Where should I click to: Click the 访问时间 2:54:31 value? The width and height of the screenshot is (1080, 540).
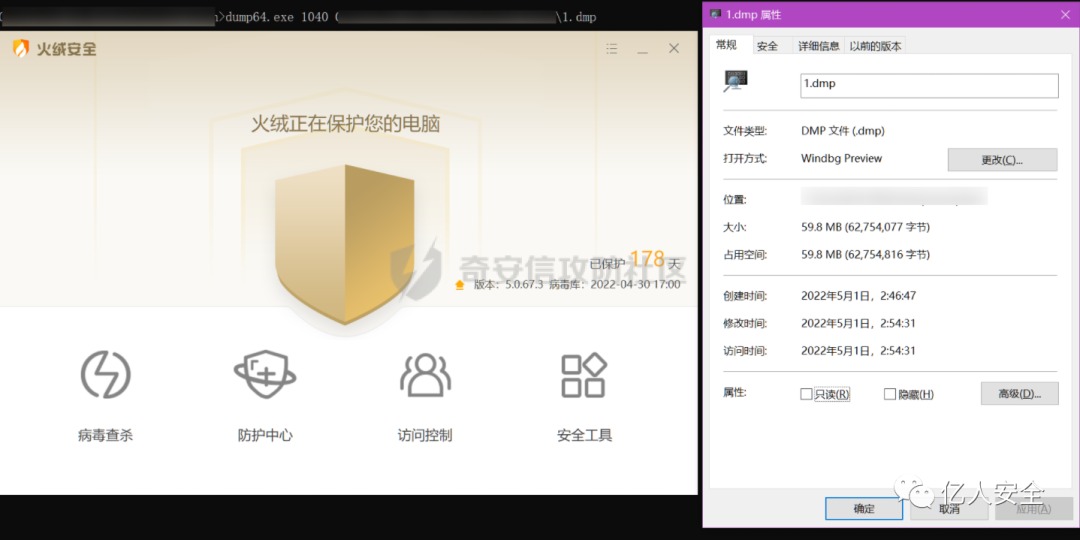pos(858,351)
